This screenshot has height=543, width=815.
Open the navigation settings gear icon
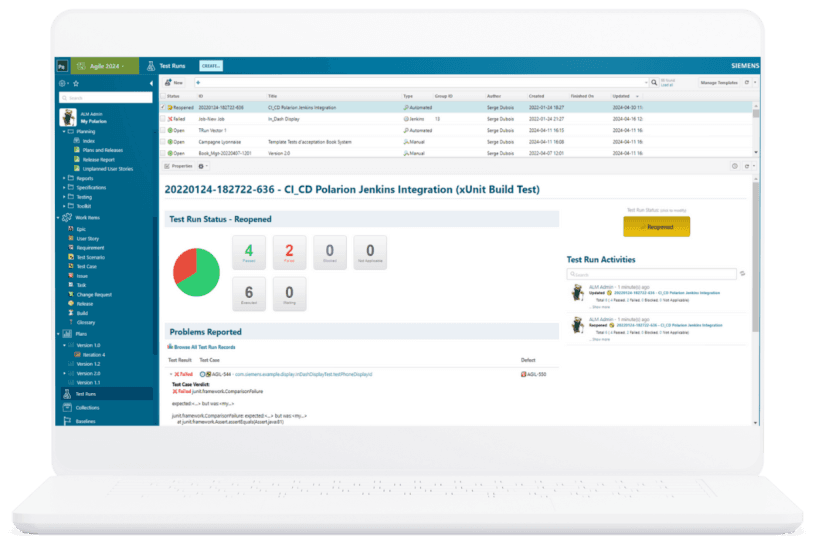point(62,83)
